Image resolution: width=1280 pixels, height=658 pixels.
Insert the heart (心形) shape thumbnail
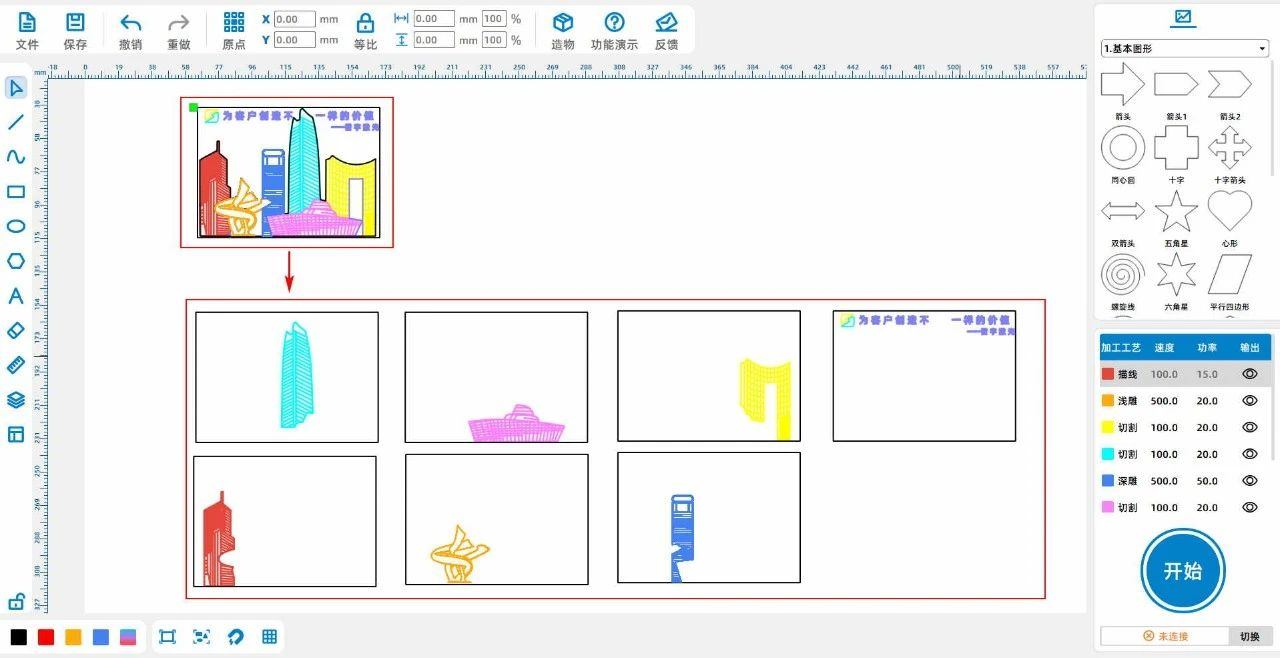pyautogui.click(x=1229, y=212)
